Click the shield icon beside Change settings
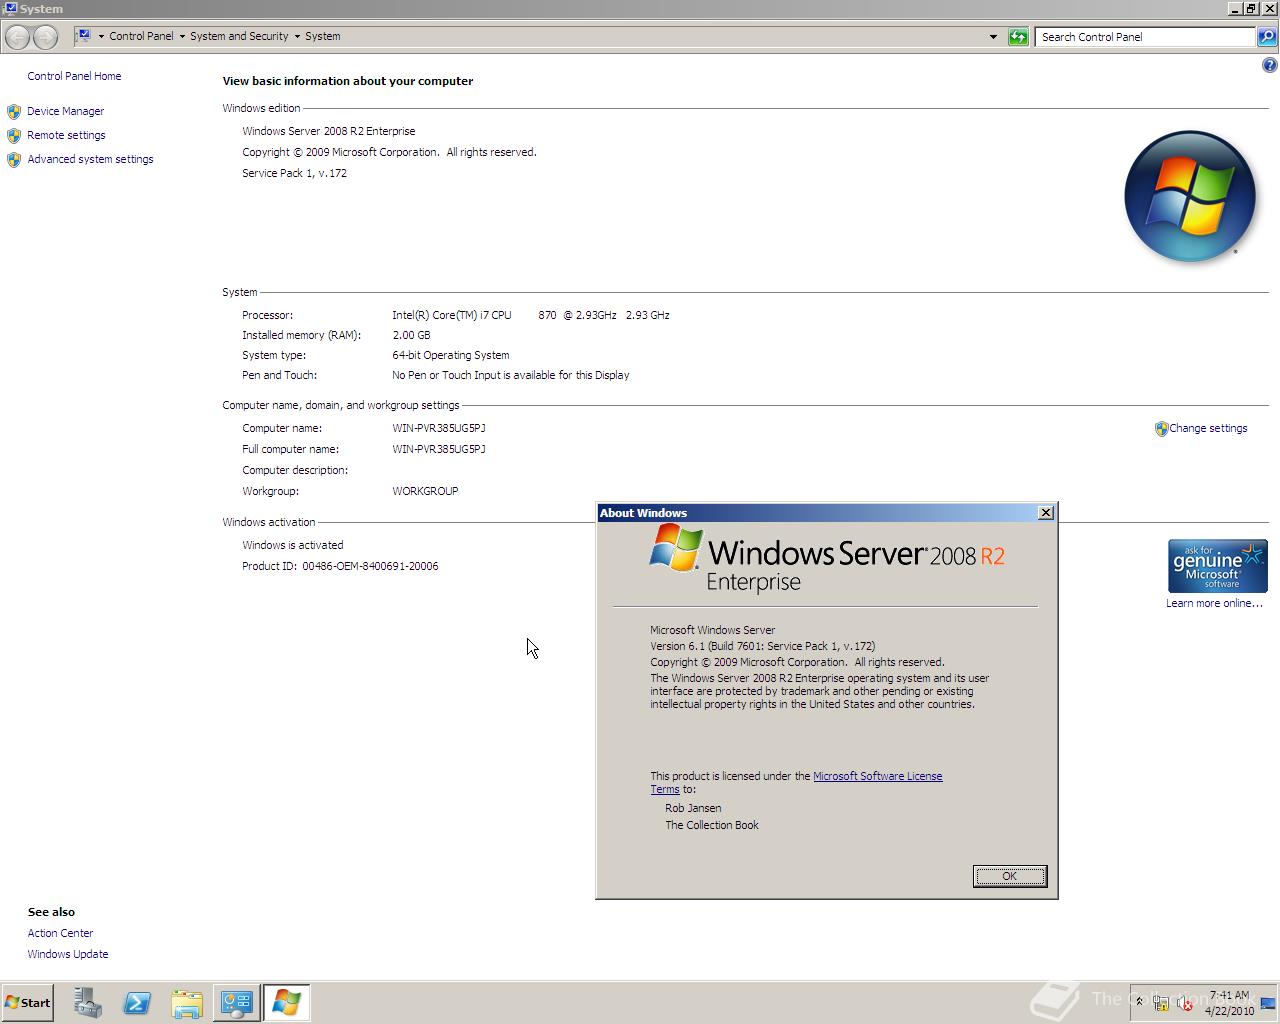 1161,428
